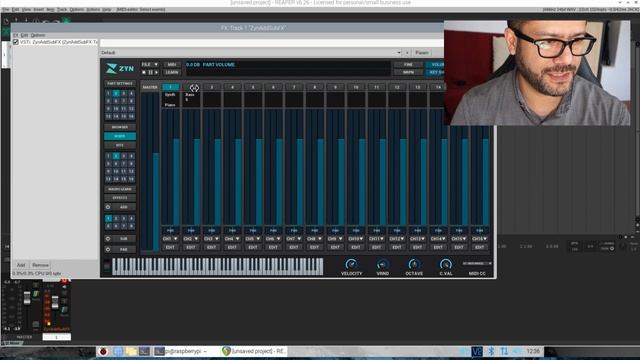Click the Param button

point(422,53)
